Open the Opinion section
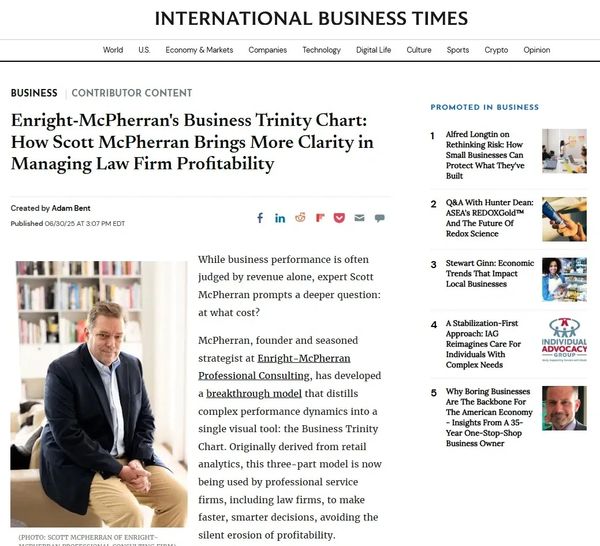This screenshot has width=600, height=546. coord(536,50)
